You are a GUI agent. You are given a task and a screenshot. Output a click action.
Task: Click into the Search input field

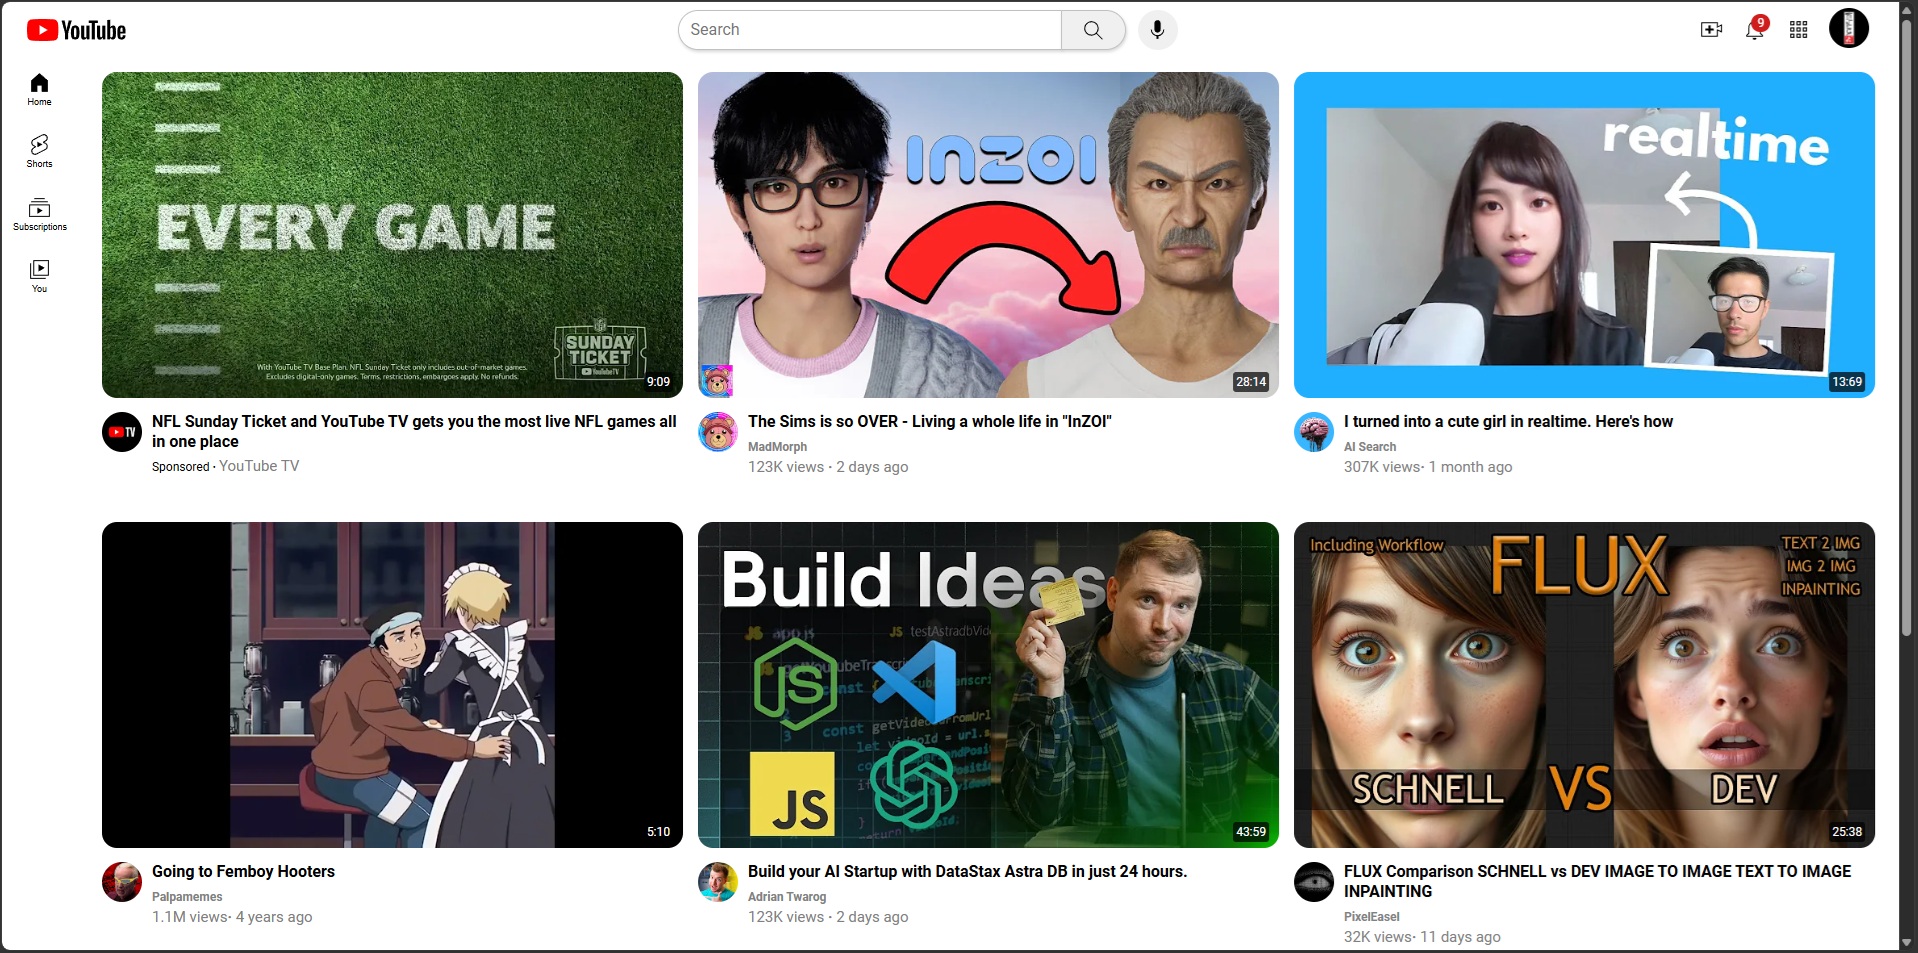click(x=869, y=30)
